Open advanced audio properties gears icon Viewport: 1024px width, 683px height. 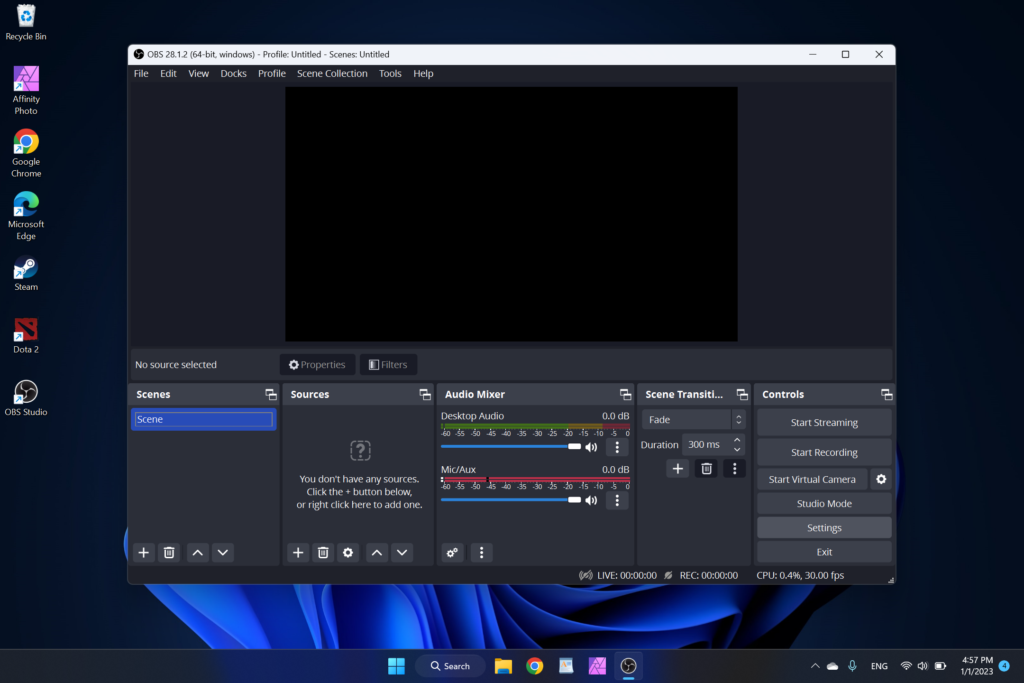point(453,552)
